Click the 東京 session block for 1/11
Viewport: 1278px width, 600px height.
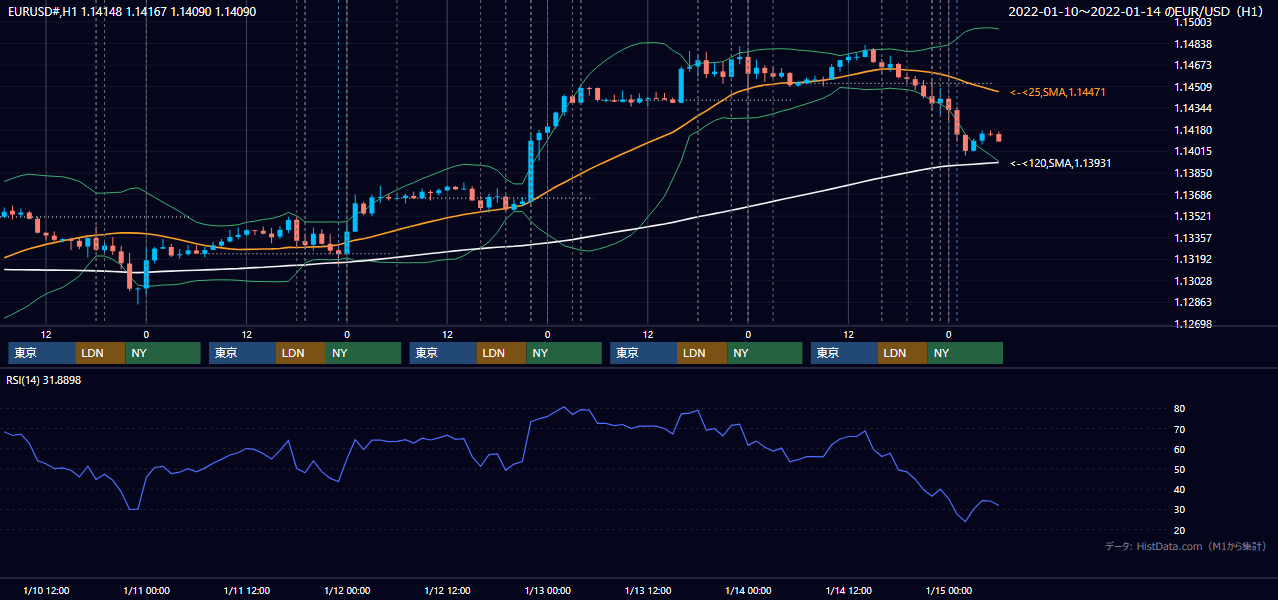[242, 353]
